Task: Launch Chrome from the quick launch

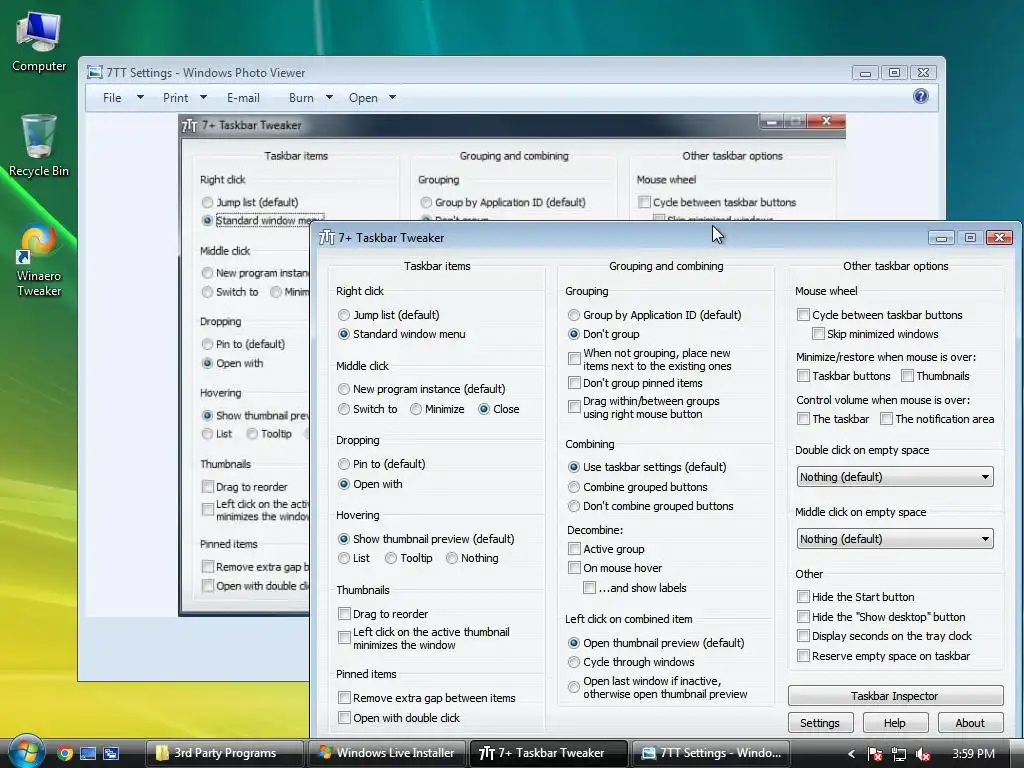Action: pos(65,753)
